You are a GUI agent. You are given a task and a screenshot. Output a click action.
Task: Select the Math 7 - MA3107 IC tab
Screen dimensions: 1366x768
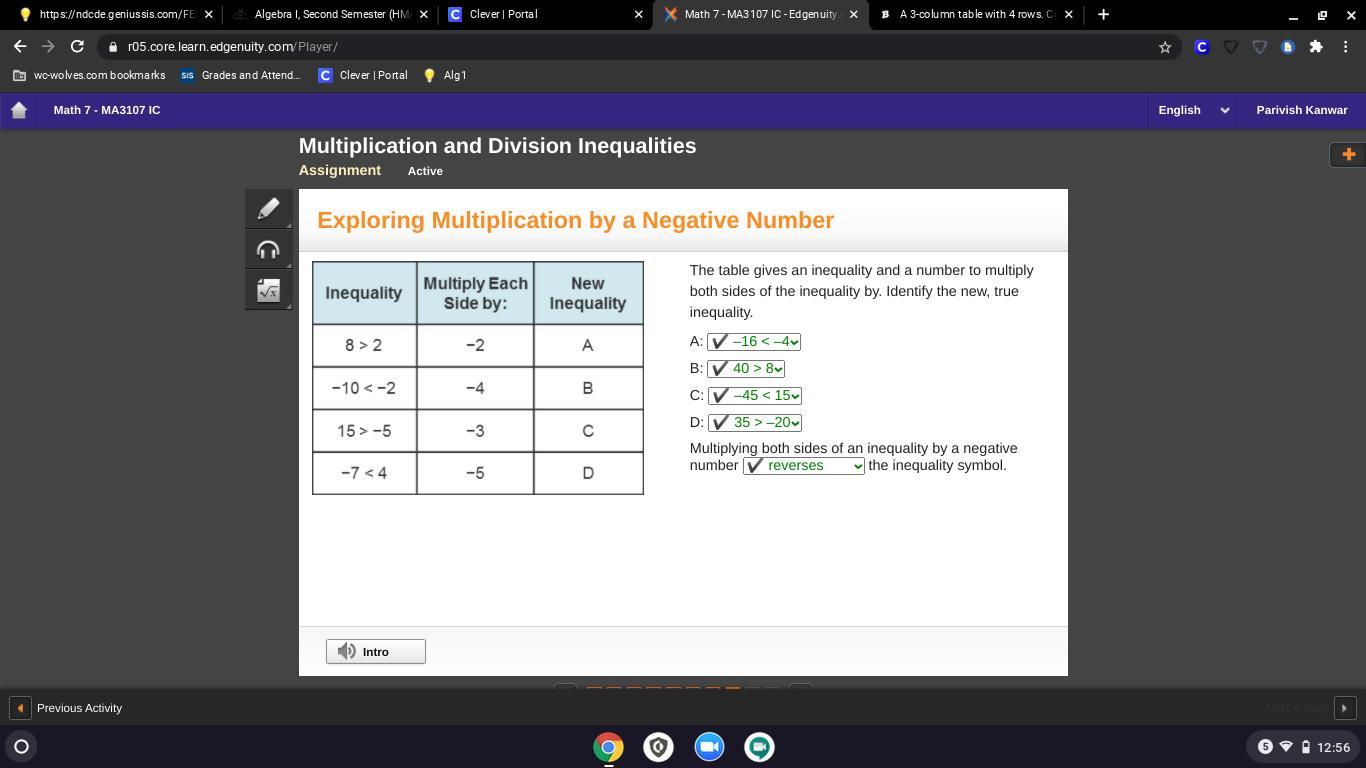pyautogui.click(x=760, y=14)
